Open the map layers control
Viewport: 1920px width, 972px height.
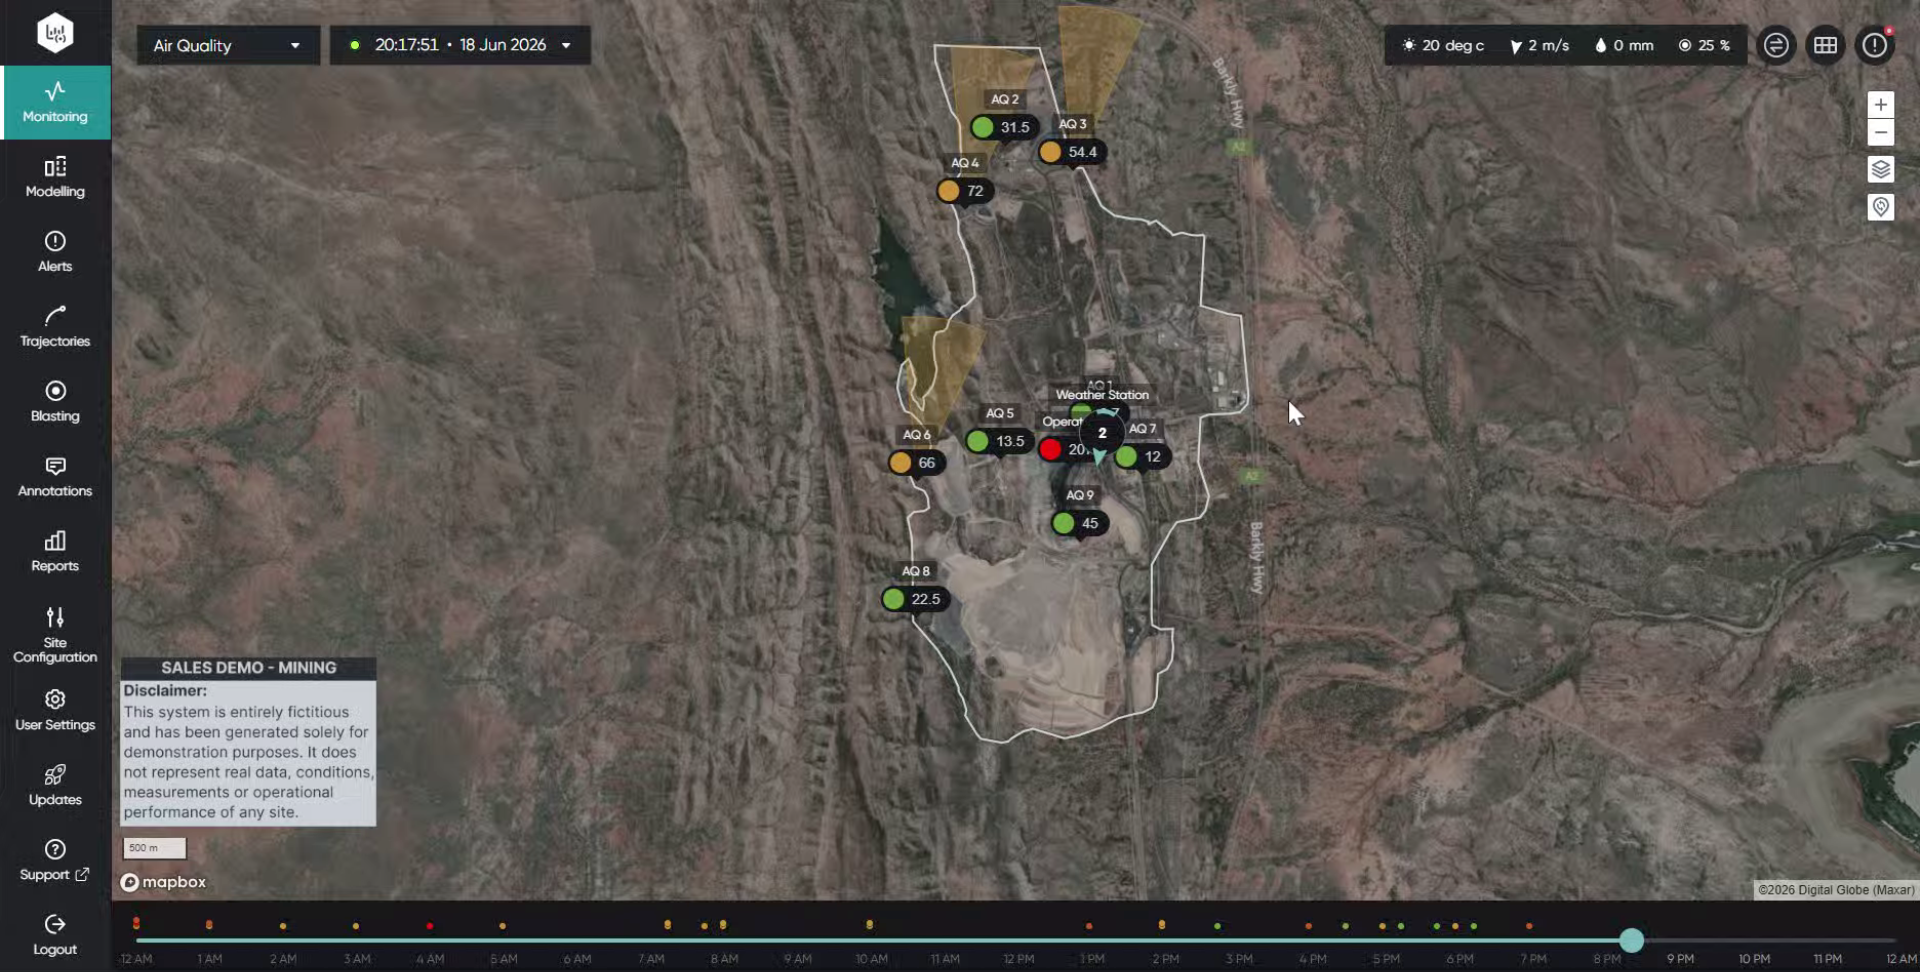point(1881,169)
